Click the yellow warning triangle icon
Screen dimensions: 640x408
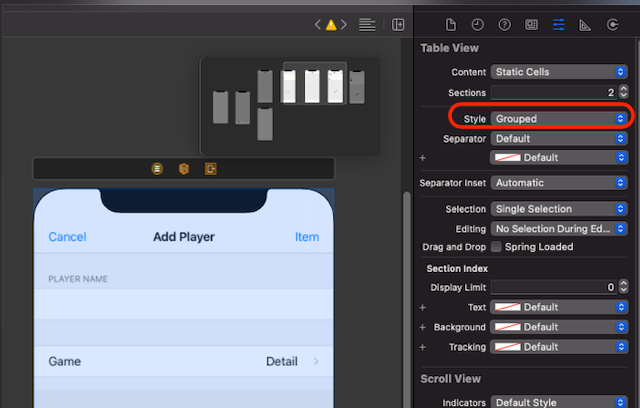[331, 25]
